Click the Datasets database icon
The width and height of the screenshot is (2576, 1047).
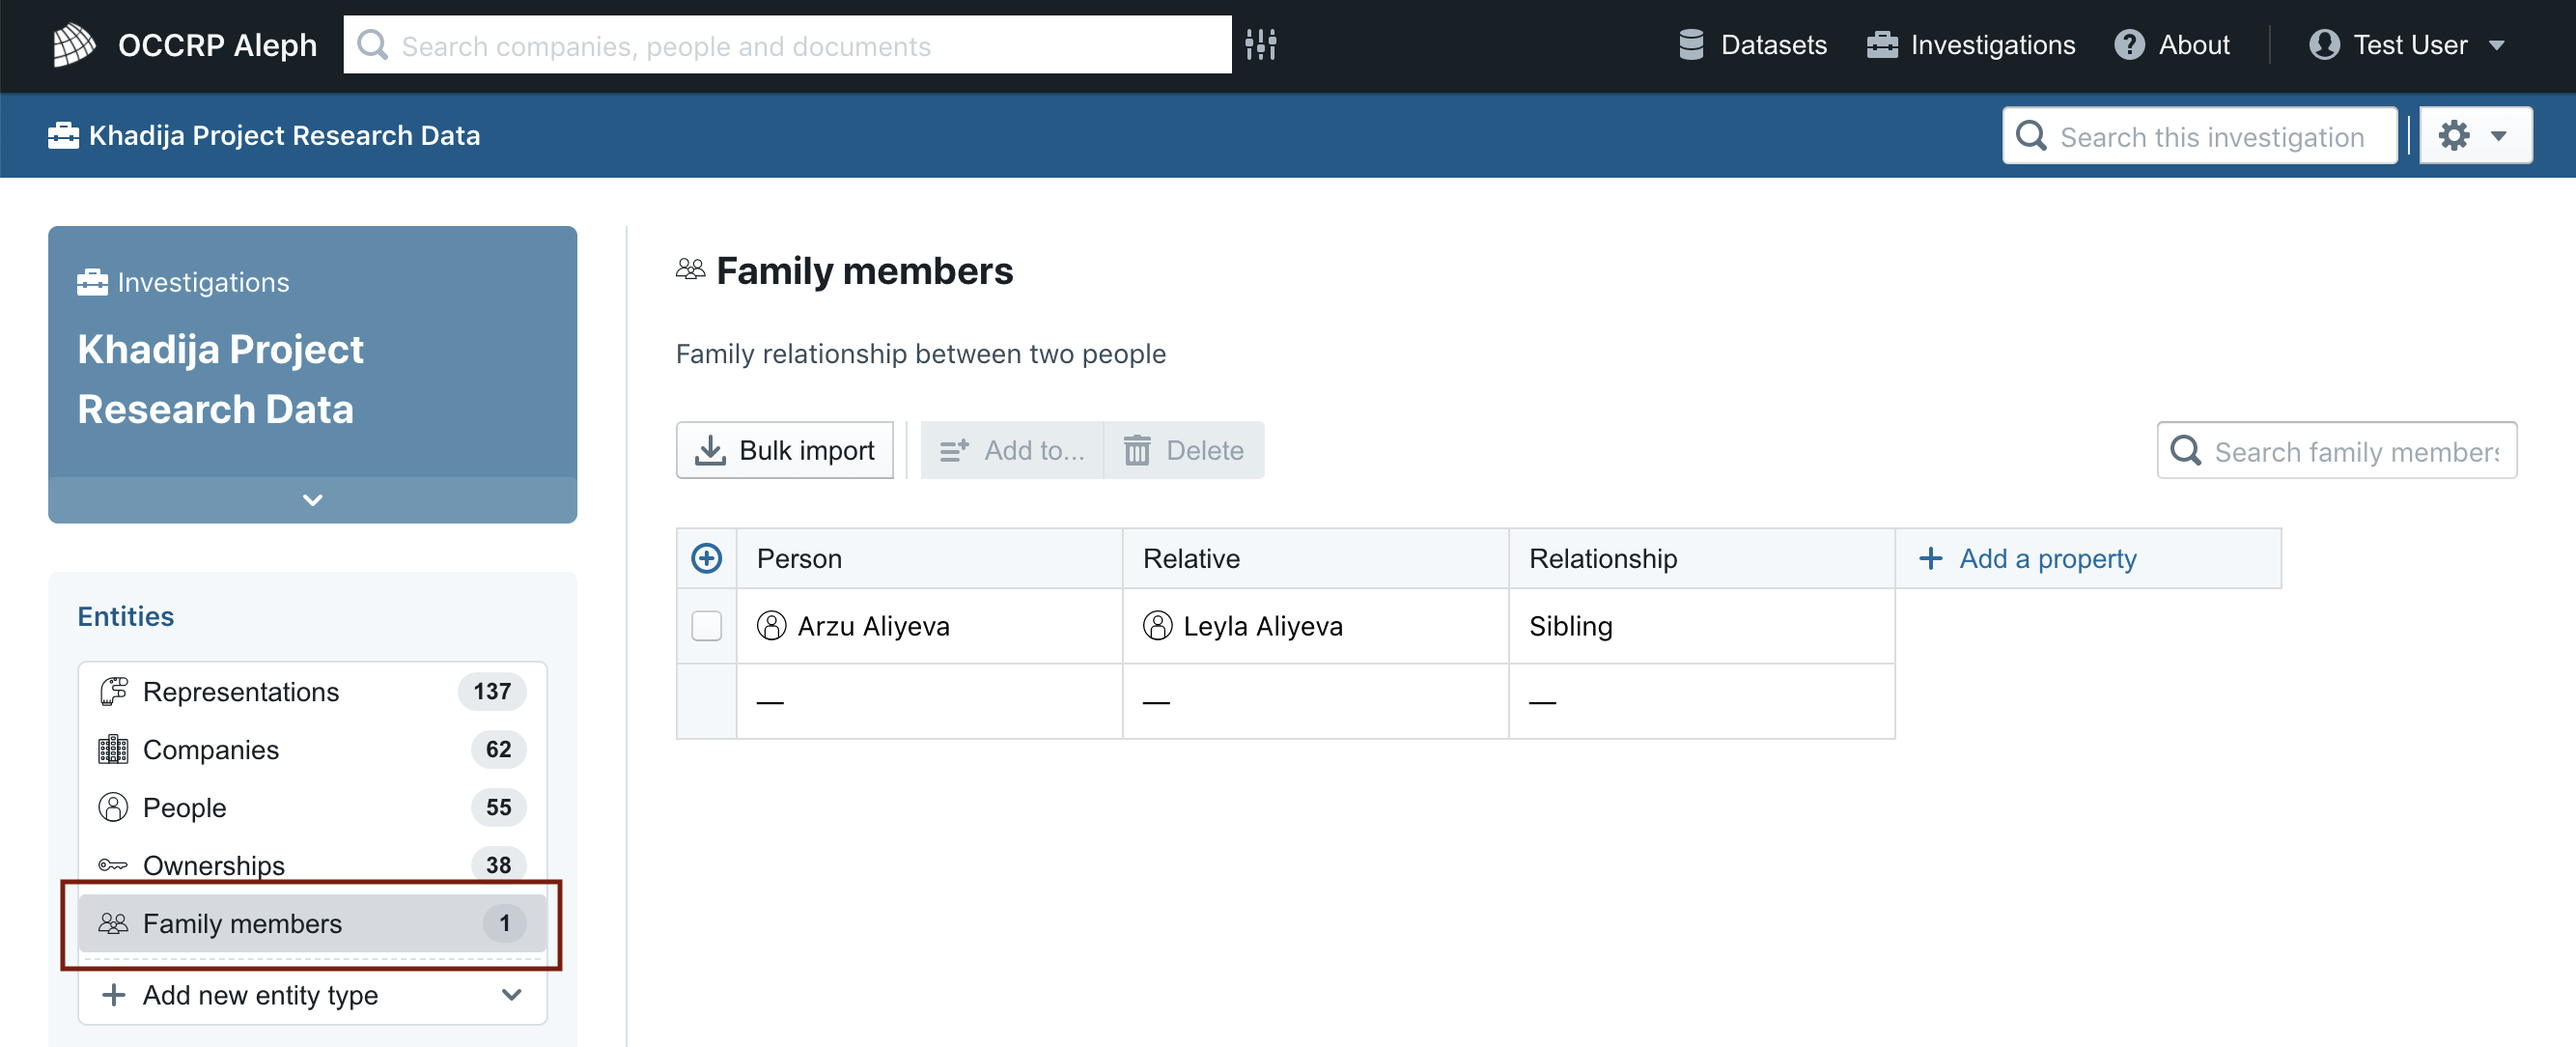click(x=1691, y=45)
